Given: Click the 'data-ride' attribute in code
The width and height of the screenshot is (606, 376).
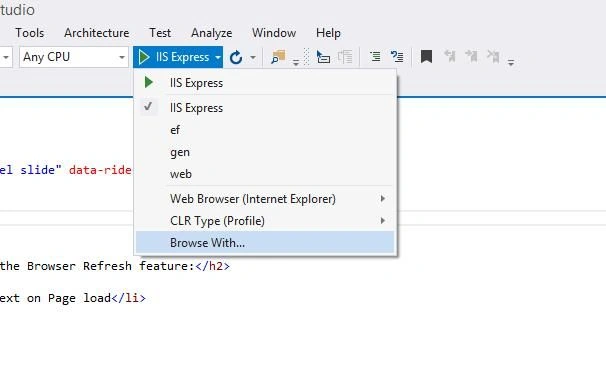Looking at the screenshot, I should pos(100,170).
